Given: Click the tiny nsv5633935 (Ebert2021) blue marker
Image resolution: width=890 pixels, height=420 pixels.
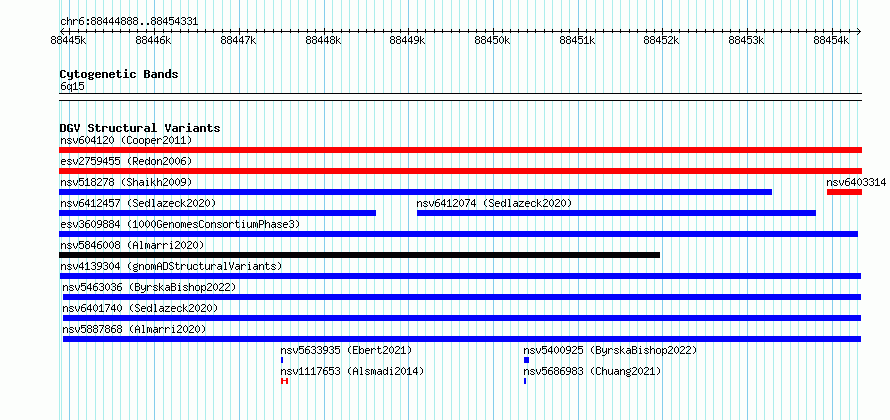Looking at the screenshot, I should 282,360.
